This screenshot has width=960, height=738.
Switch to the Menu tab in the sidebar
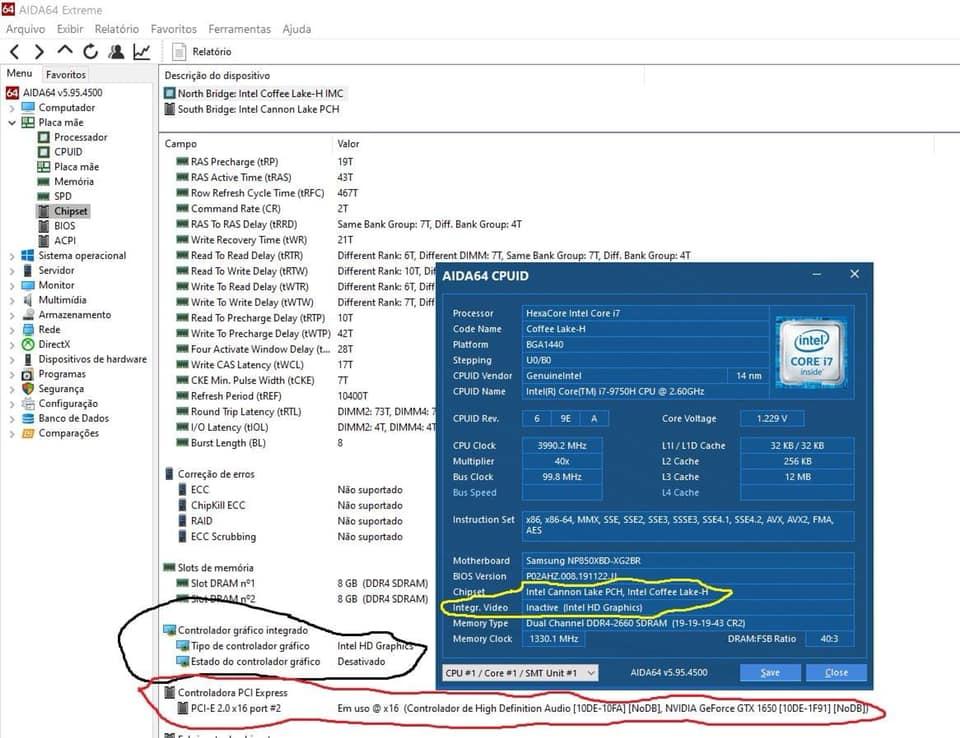19,73
